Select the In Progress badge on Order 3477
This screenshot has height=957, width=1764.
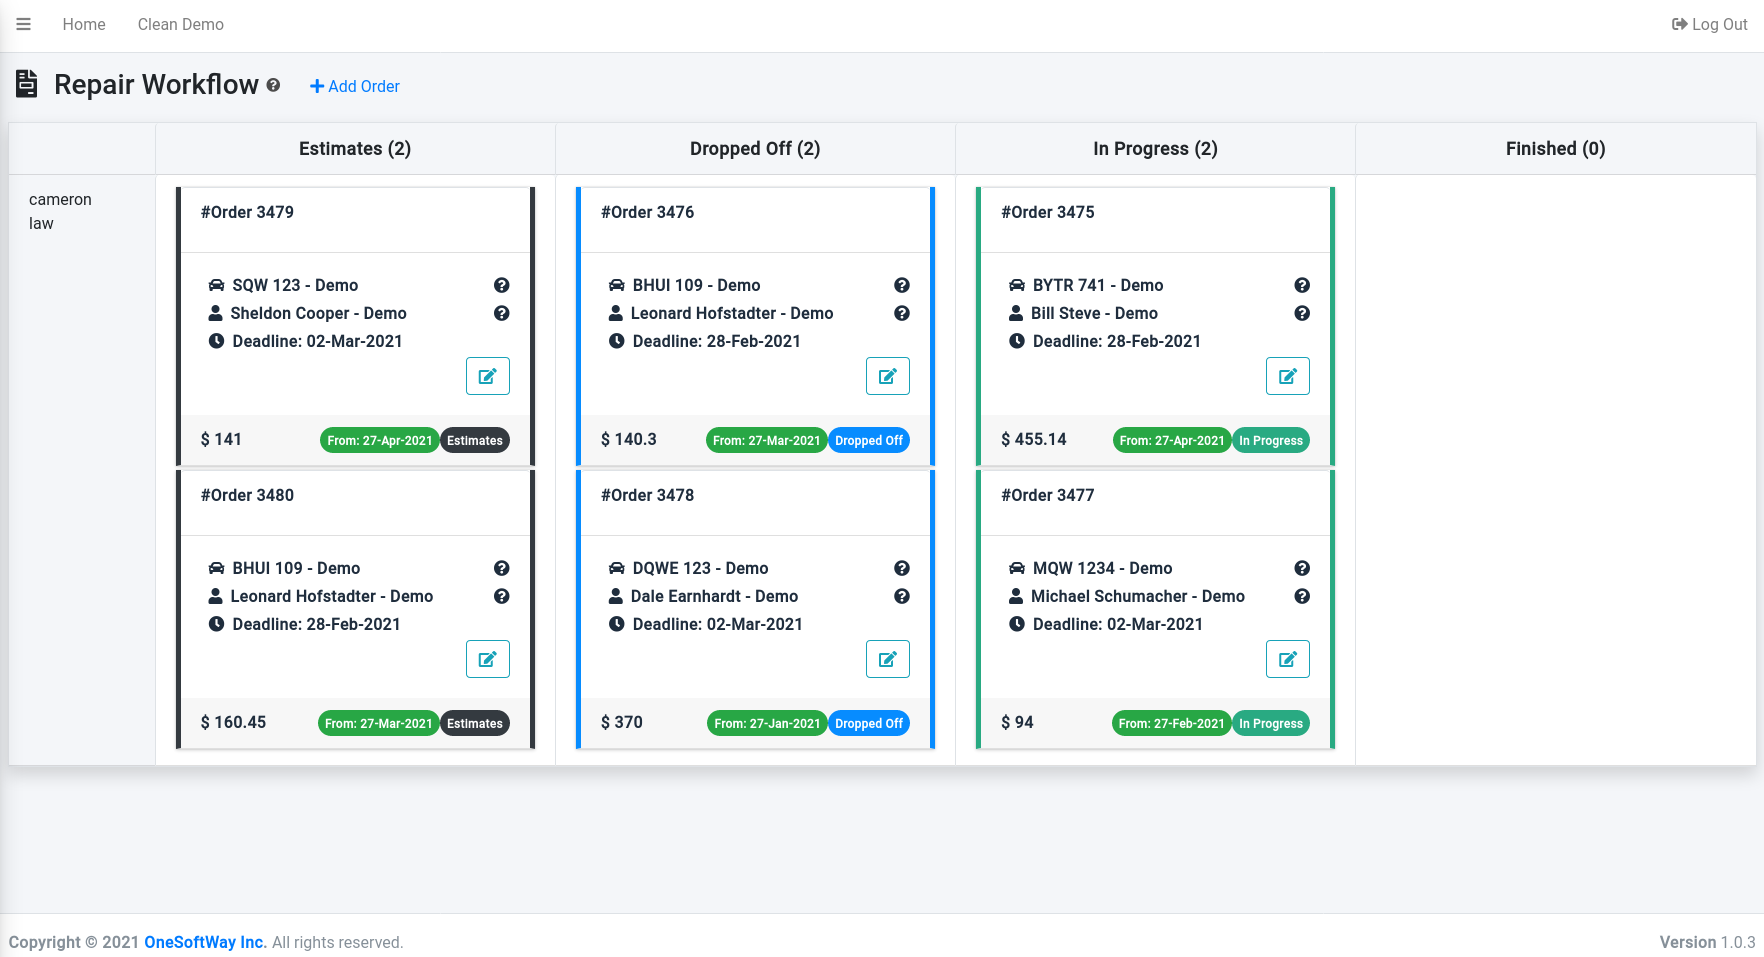click(1271, 723)
